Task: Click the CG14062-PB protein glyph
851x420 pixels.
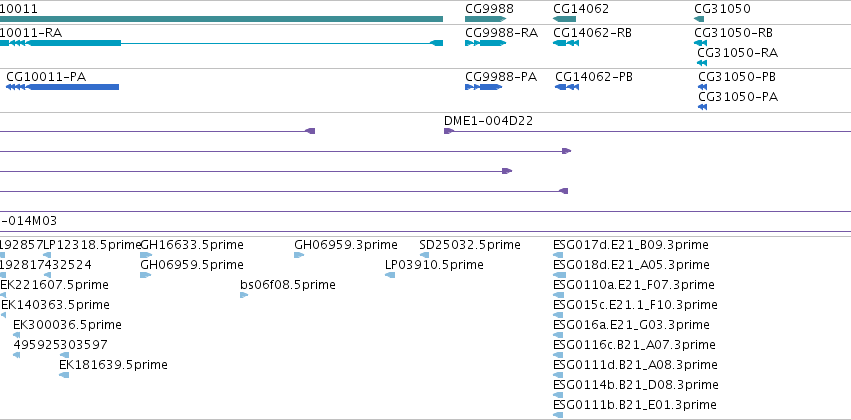Action: tap(567, 87)
